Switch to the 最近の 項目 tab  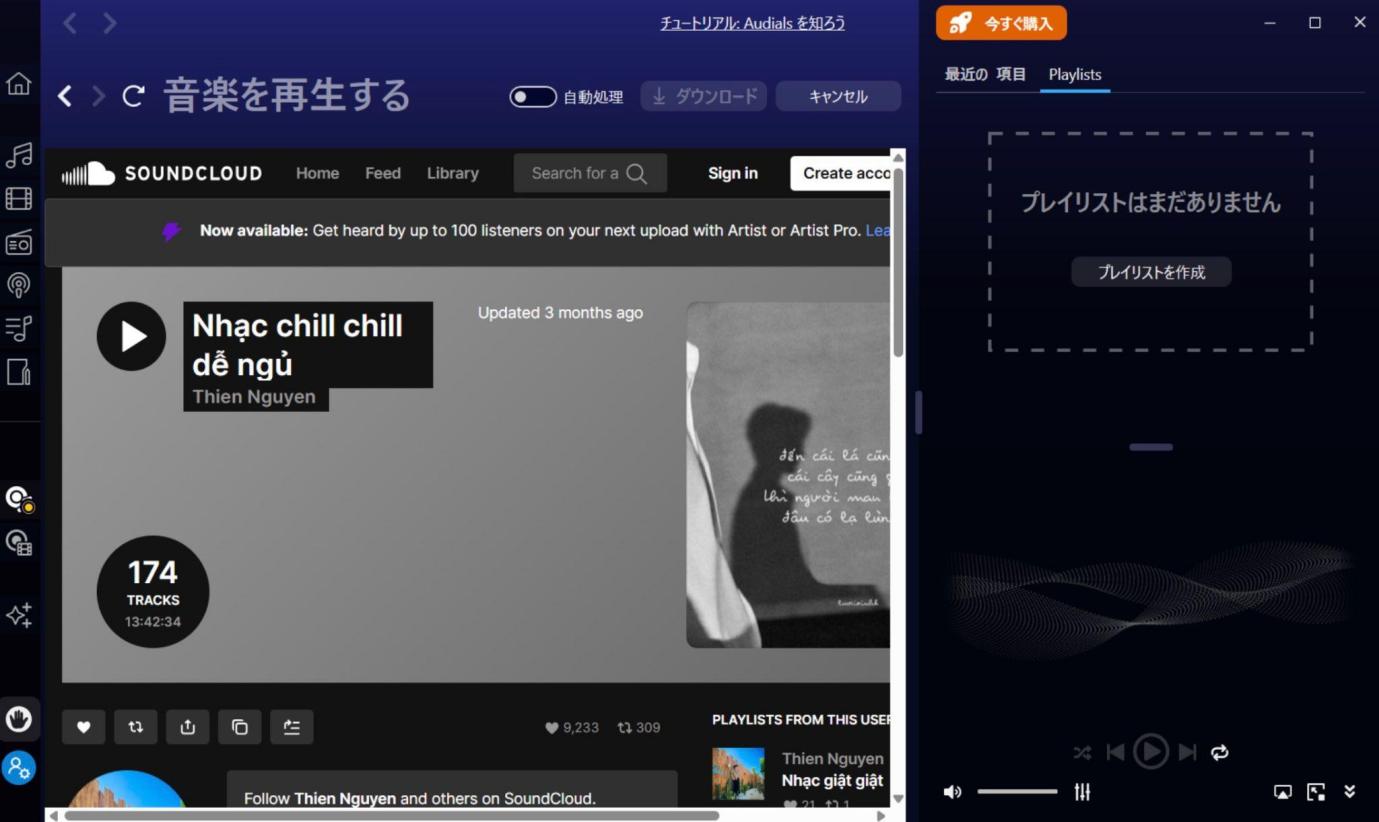(x=986, y=74)
